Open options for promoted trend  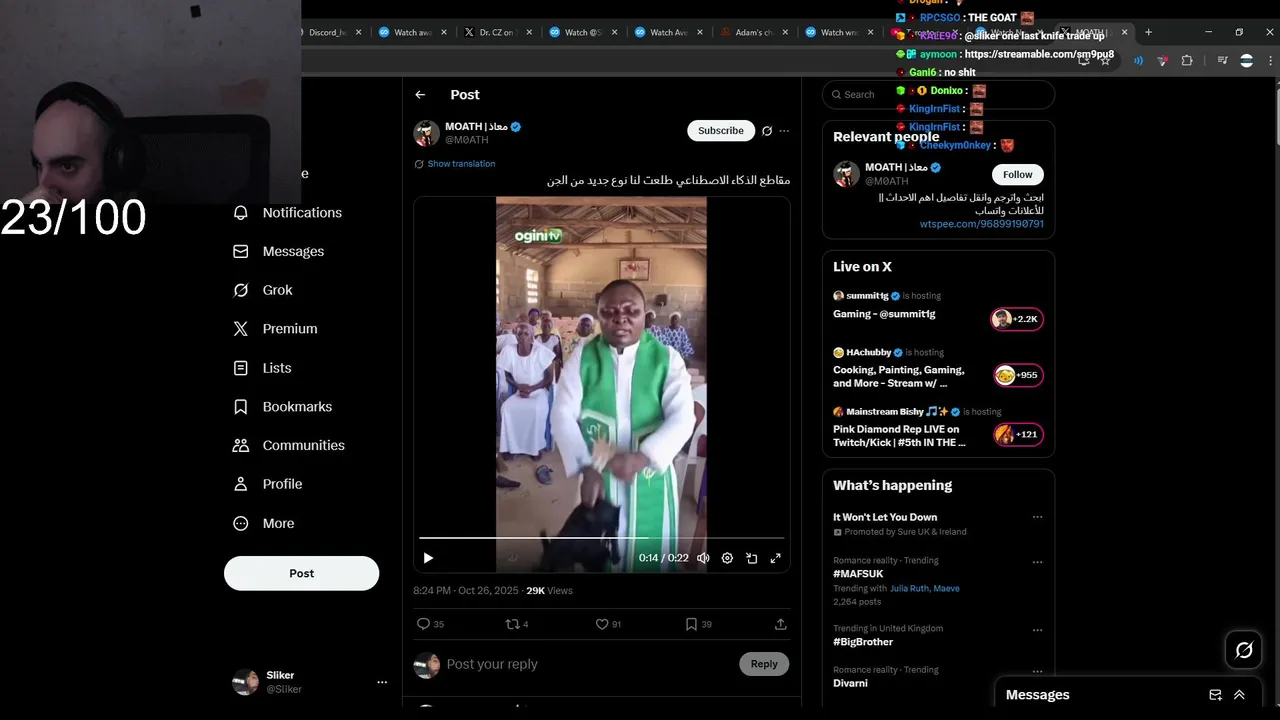(1037, 517)
